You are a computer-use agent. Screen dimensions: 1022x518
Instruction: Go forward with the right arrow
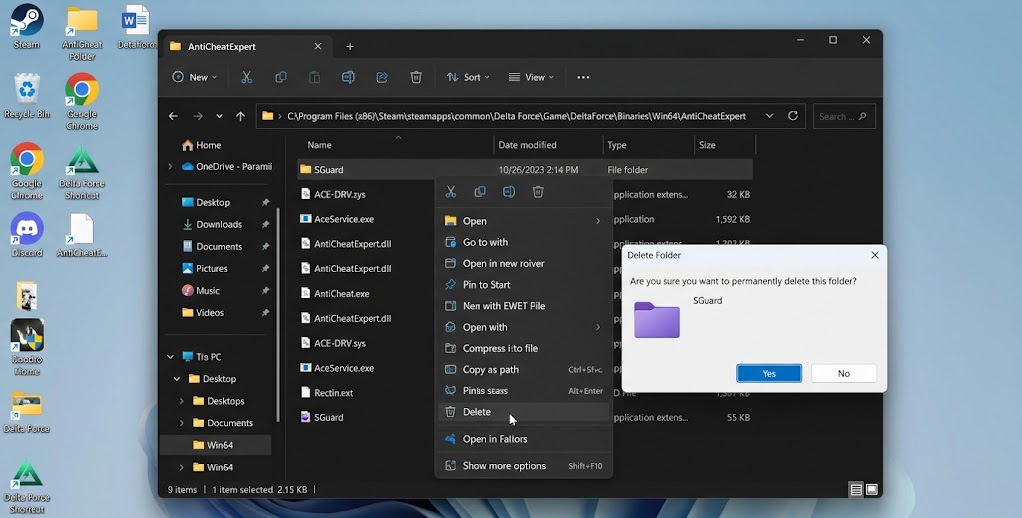coord(197,116)
